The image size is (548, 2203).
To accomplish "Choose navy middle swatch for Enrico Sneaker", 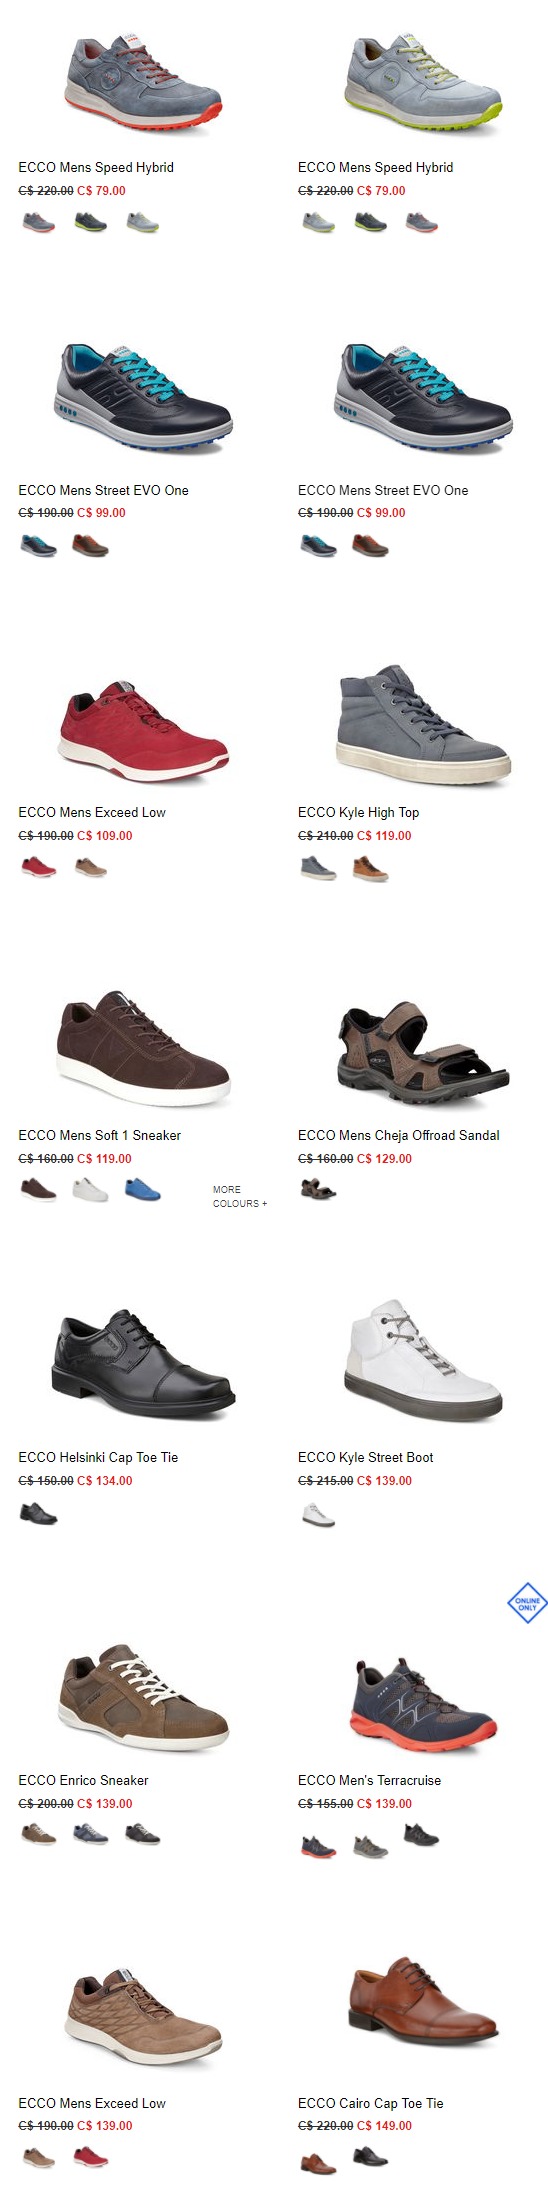I will point(91,1834).
